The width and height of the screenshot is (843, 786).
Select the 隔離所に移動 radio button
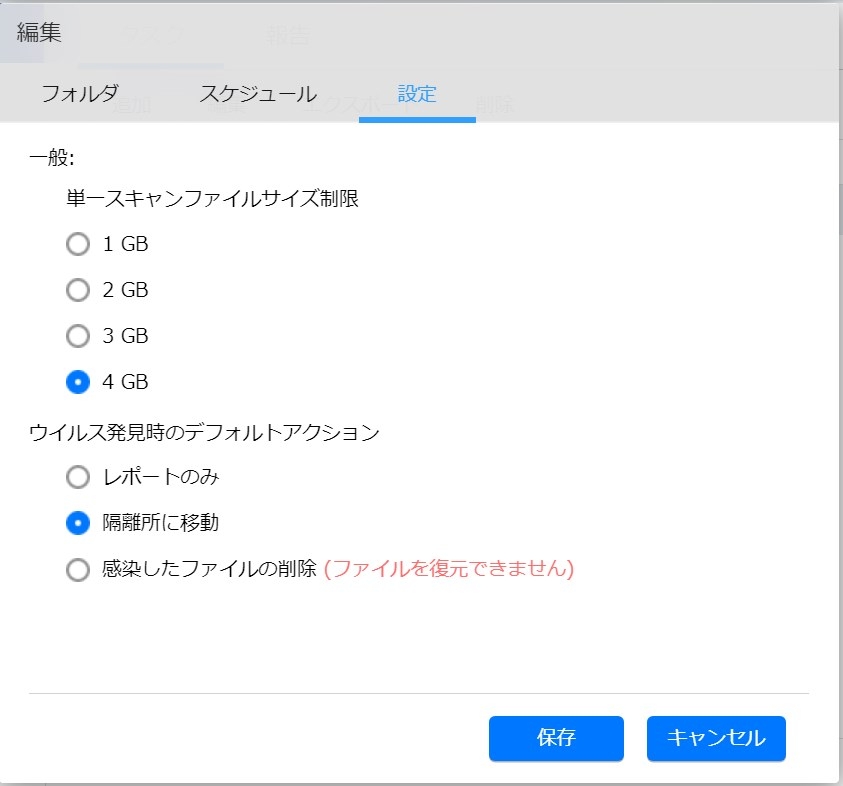78,523
